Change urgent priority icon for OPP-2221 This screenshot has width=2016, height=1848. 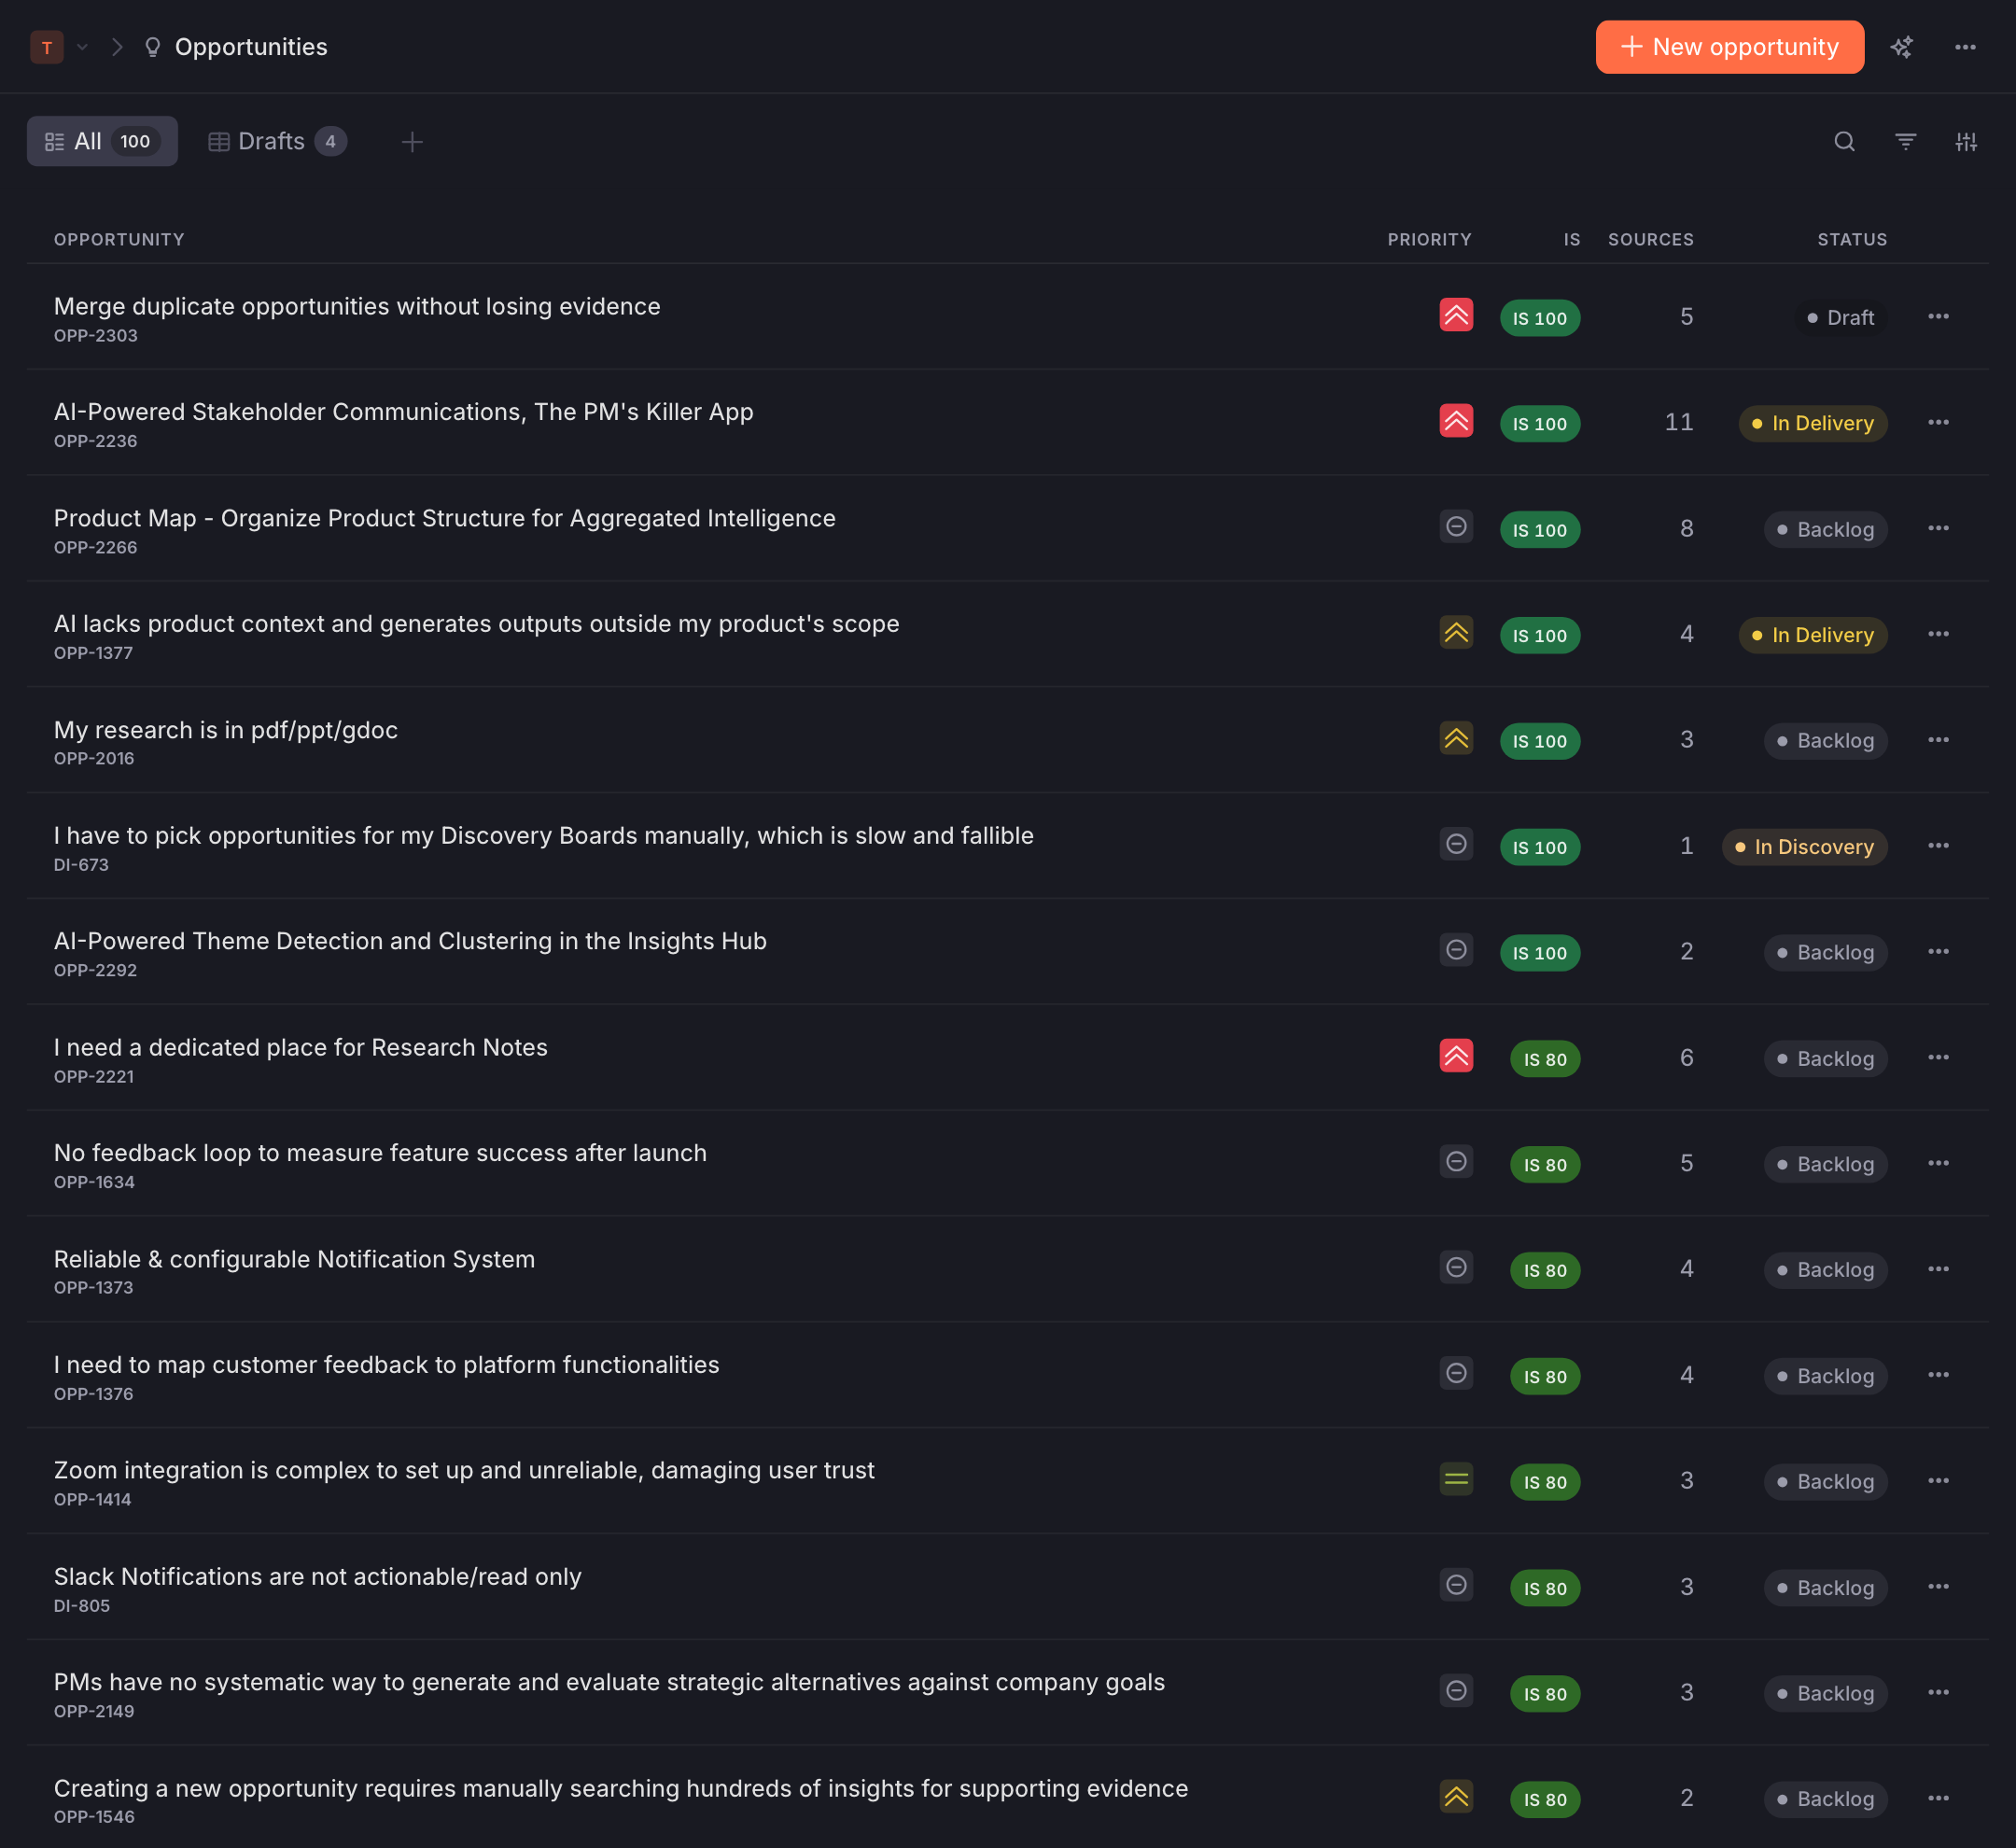[1456, 1056]
